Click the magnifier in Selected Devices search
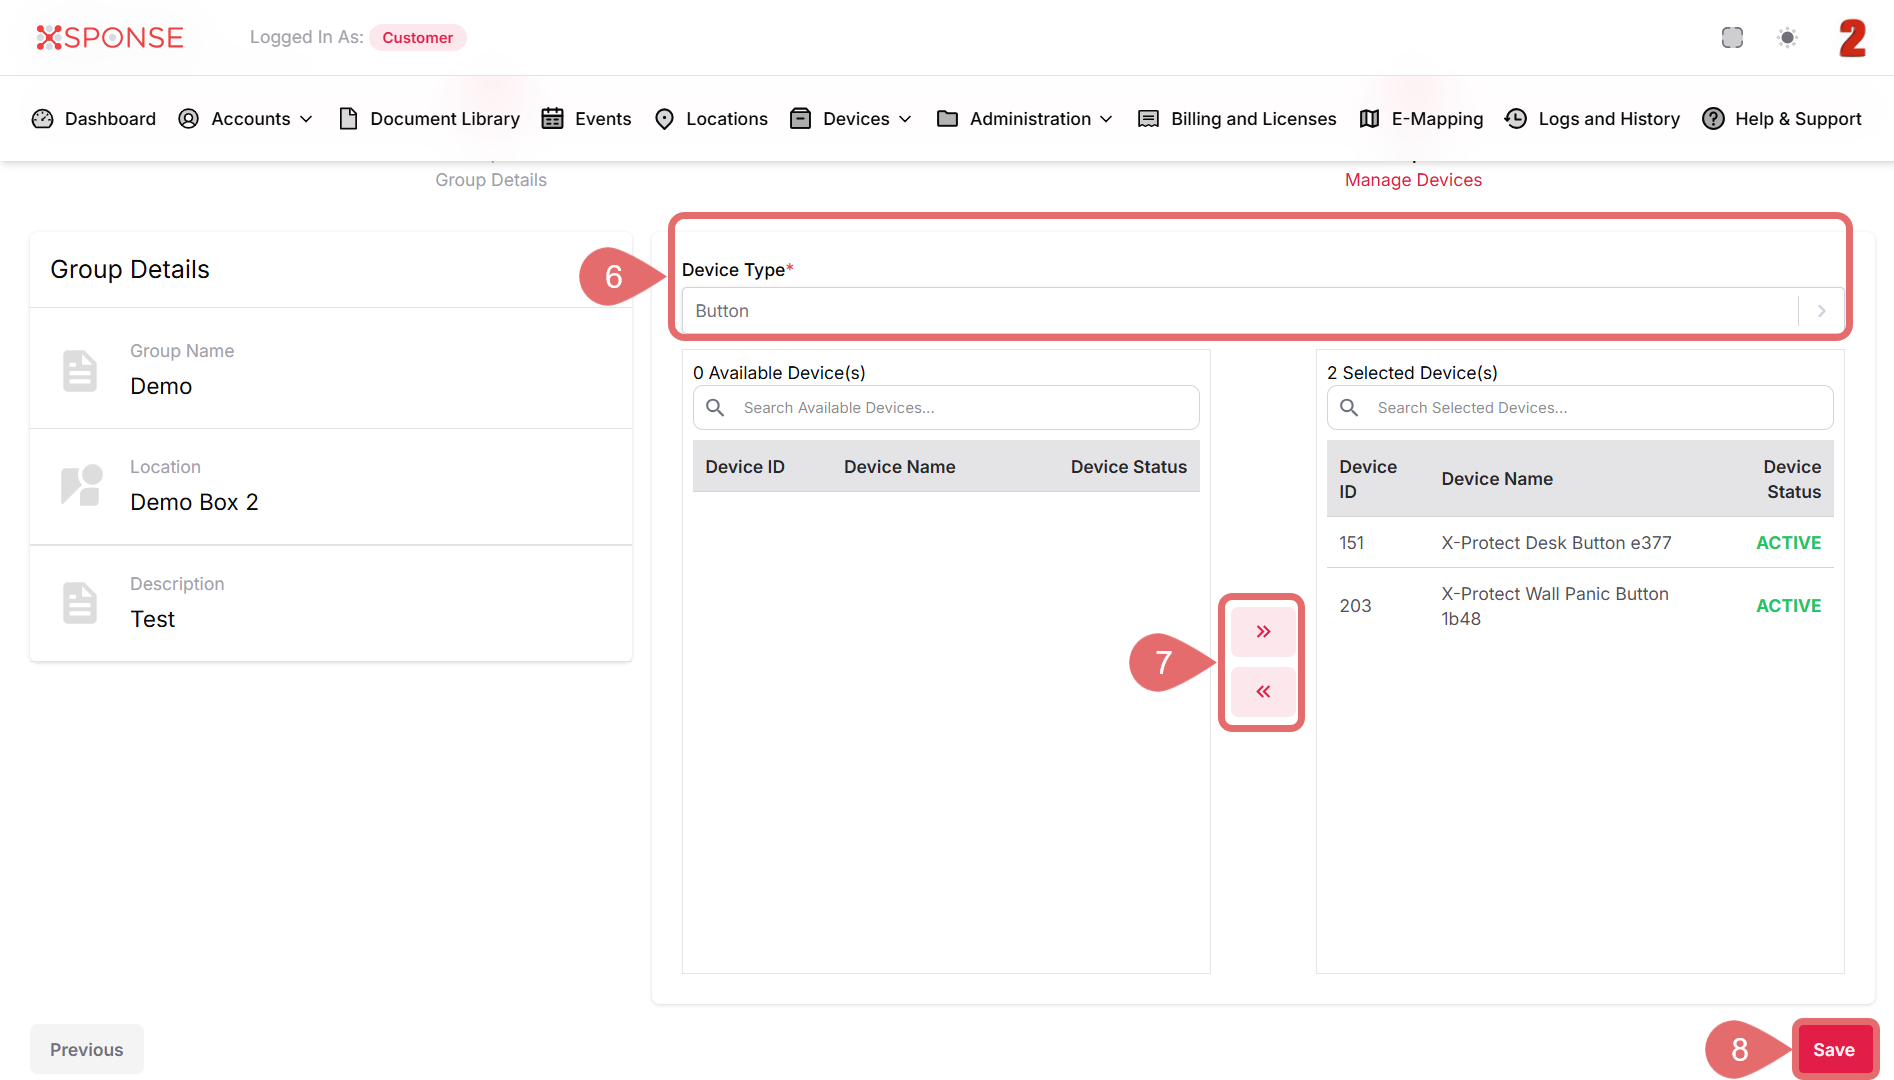The height and width of the screenshot is (1080, 1894). [x=1349, y=408]
